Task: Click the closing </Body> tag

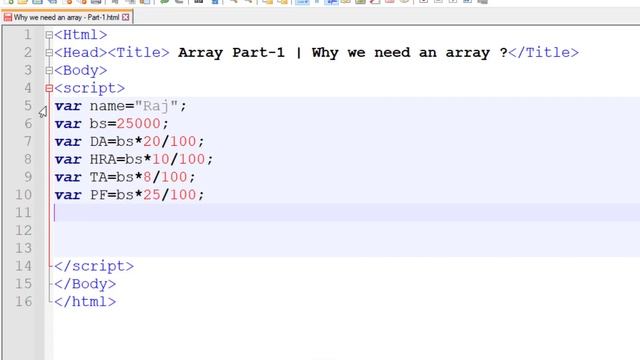Action: (85, 284)
